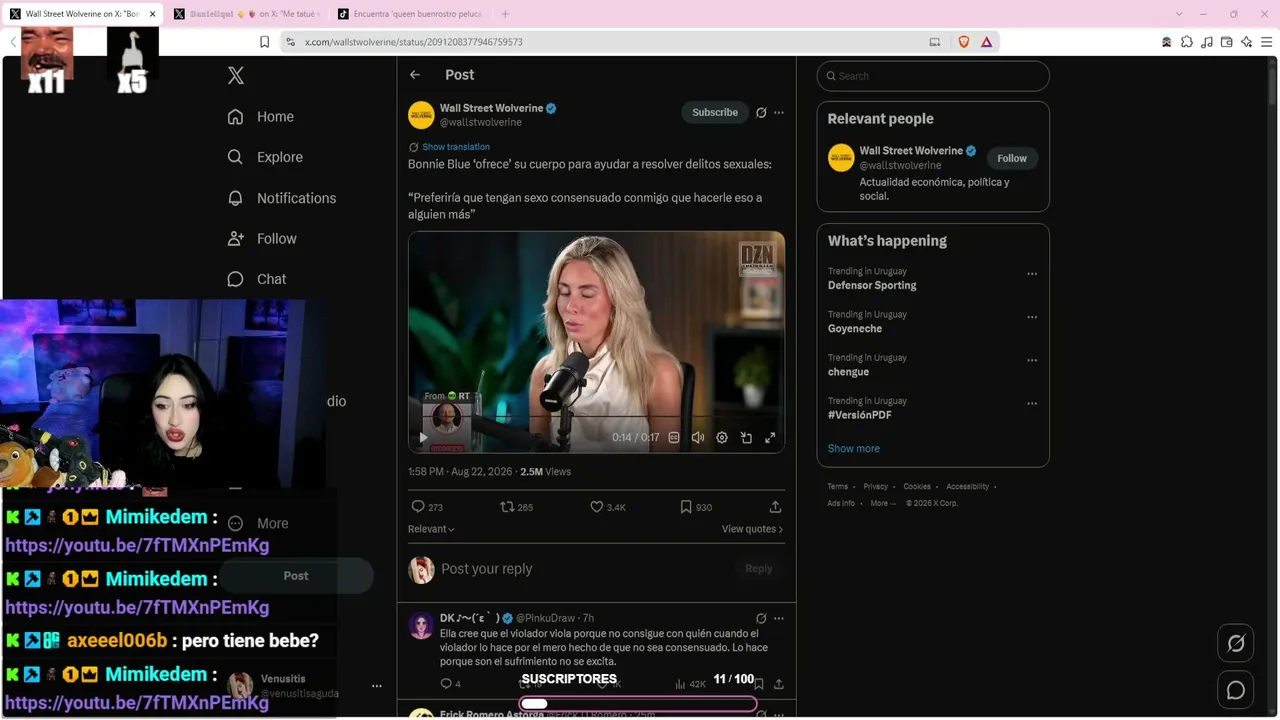Subscribe to Wall Street Wolverine
This screenshot has height=720, width=1280.
pos(715,113)
